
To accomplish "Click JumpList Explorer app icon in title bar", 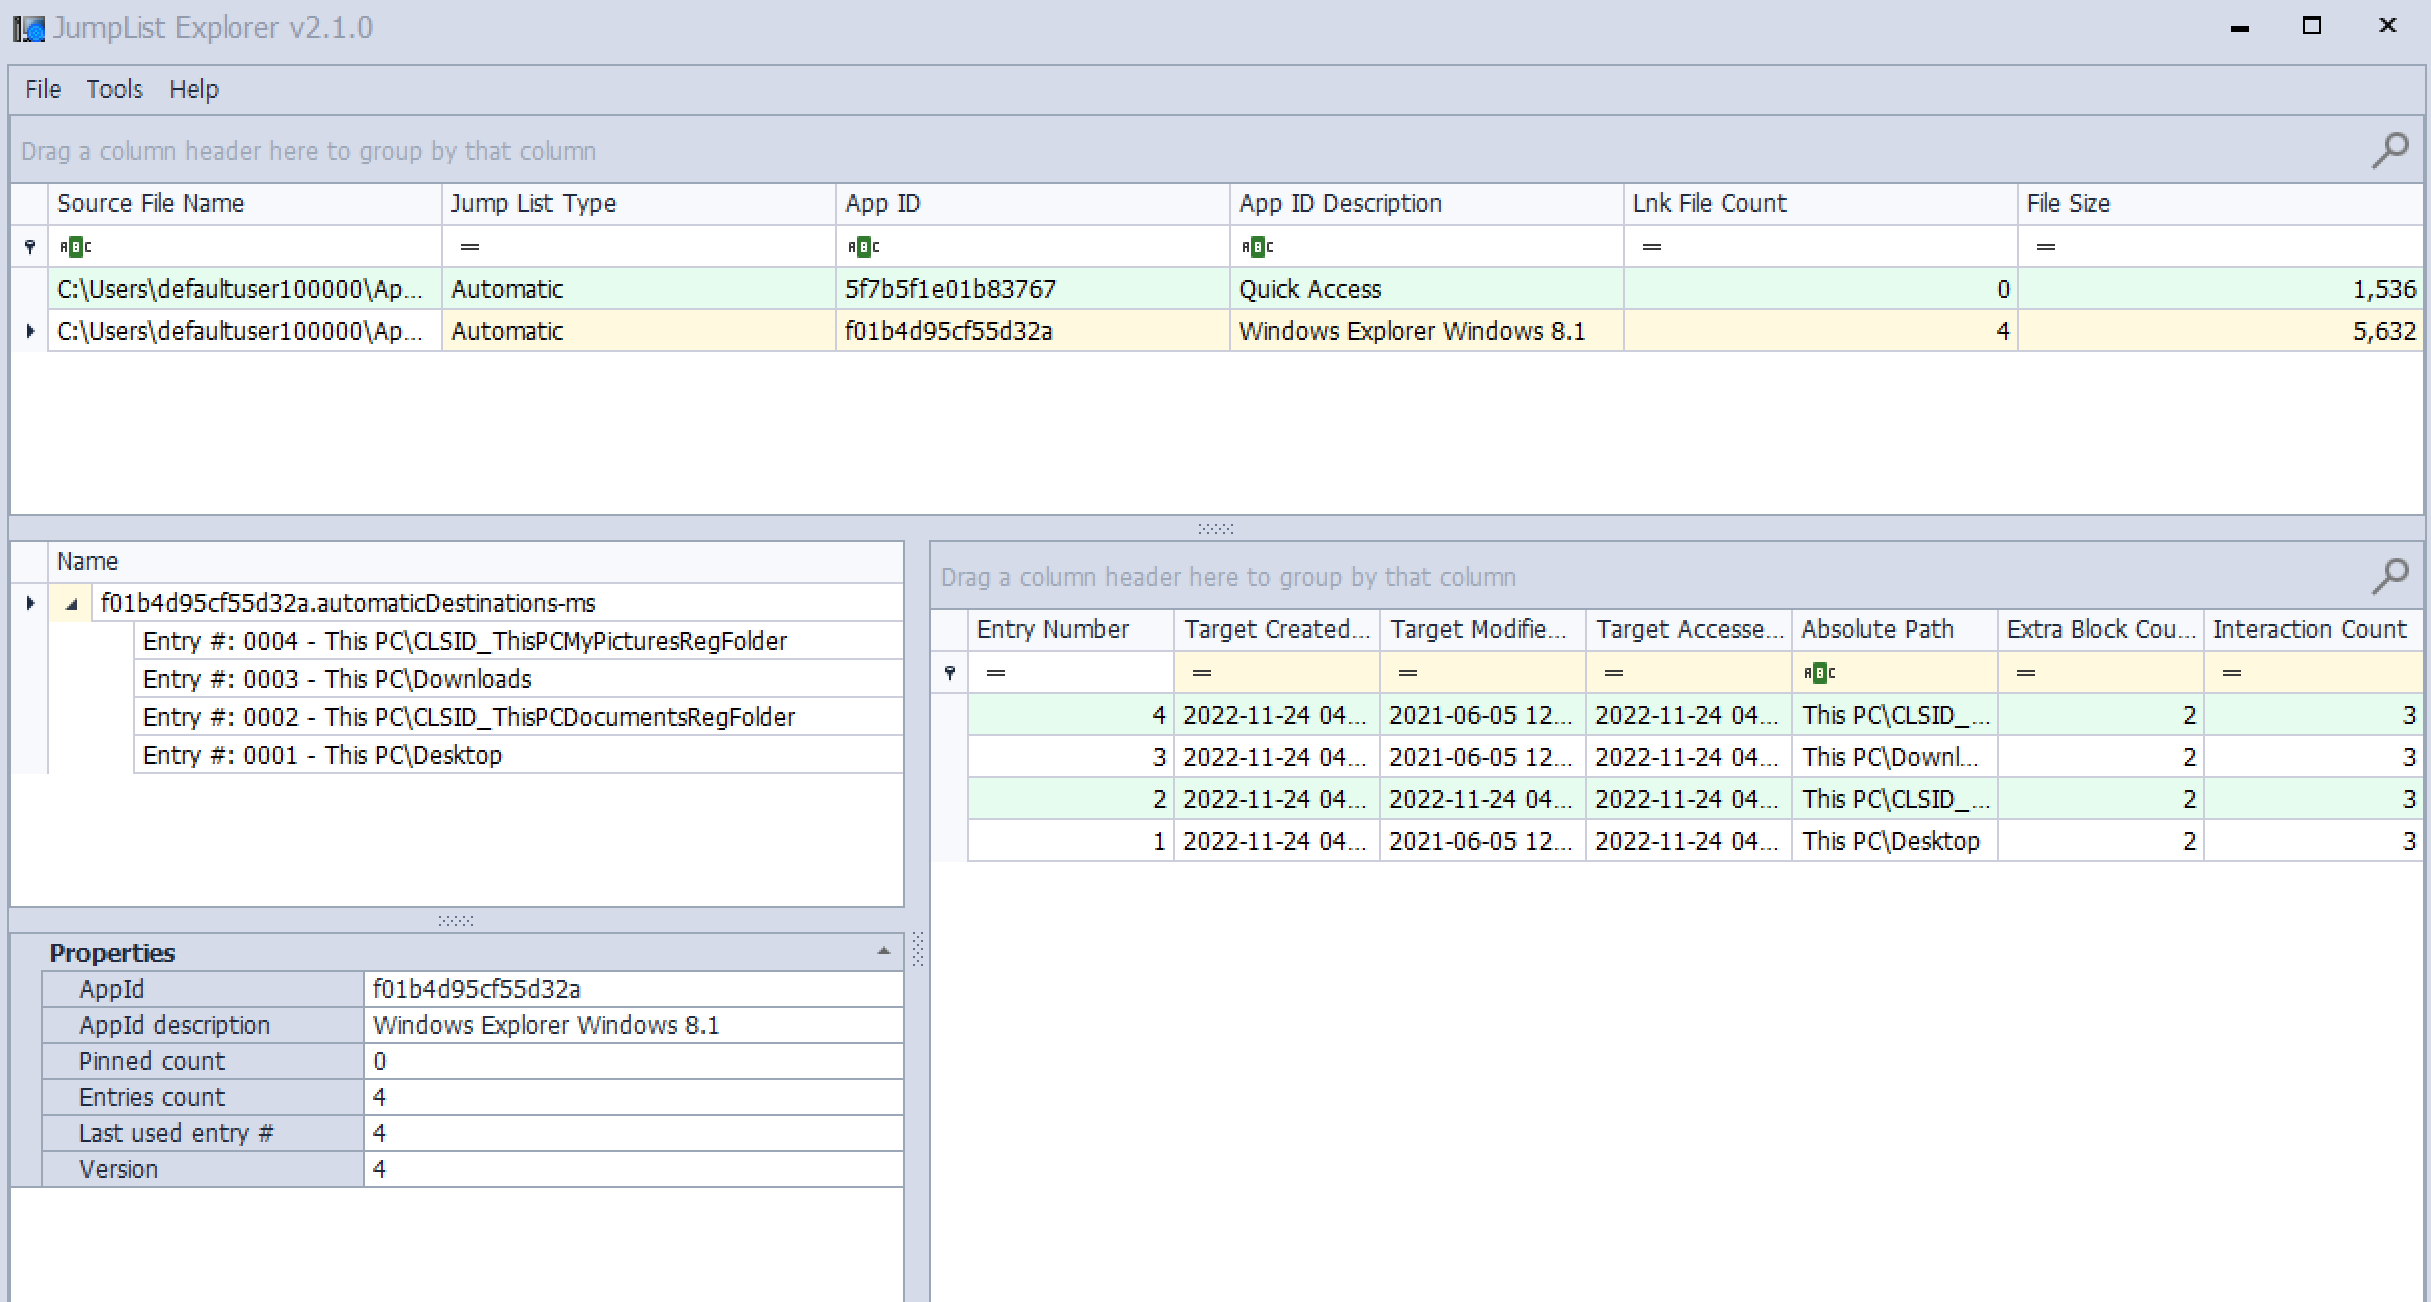I will click(x=28, y=28).
